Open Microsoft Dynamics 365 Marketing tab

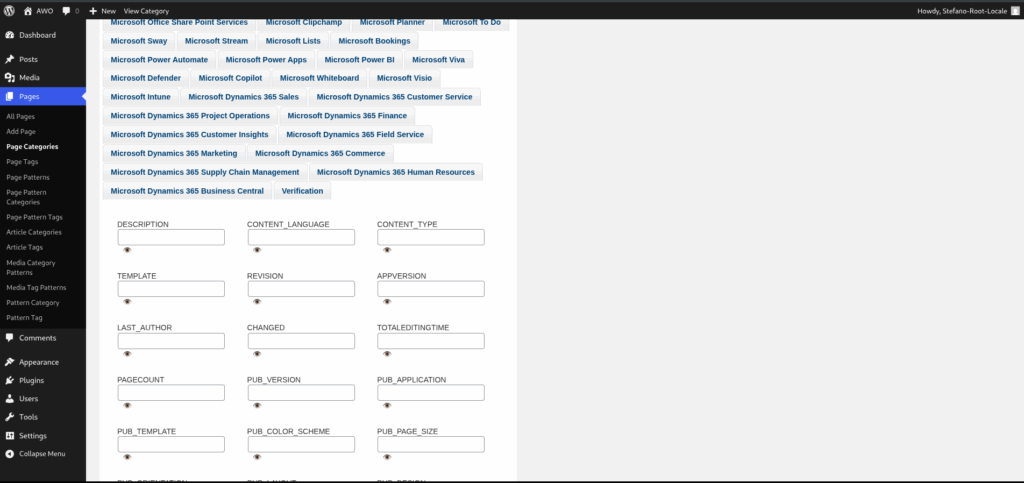point(174,153)
